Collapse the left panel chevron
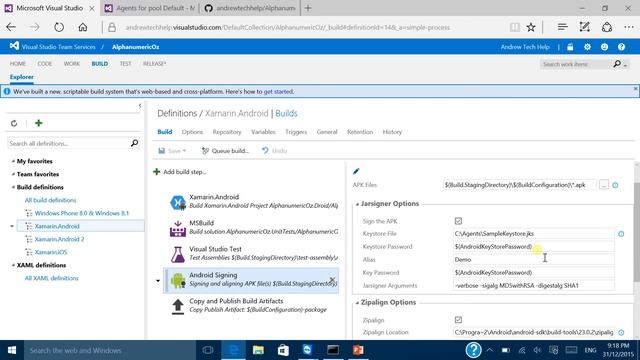The width and height of the screenshot is (640, 360). pyautogui.click(x=140, y=106)
